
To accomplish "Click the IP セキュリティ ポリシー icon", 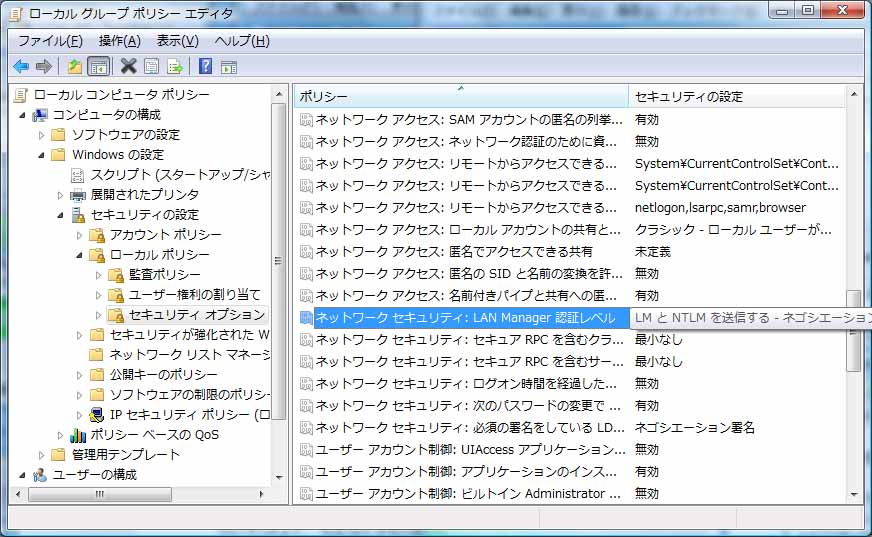I will [97, 415].
